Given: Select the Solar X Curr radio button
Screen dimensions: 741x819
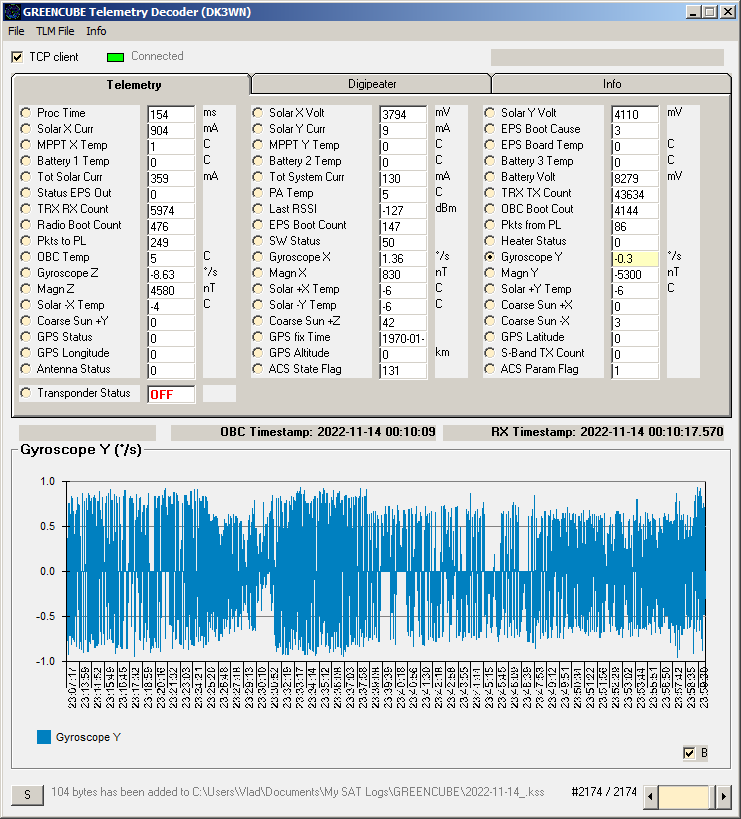Looking at the screenshot, I should coord(26,128).
